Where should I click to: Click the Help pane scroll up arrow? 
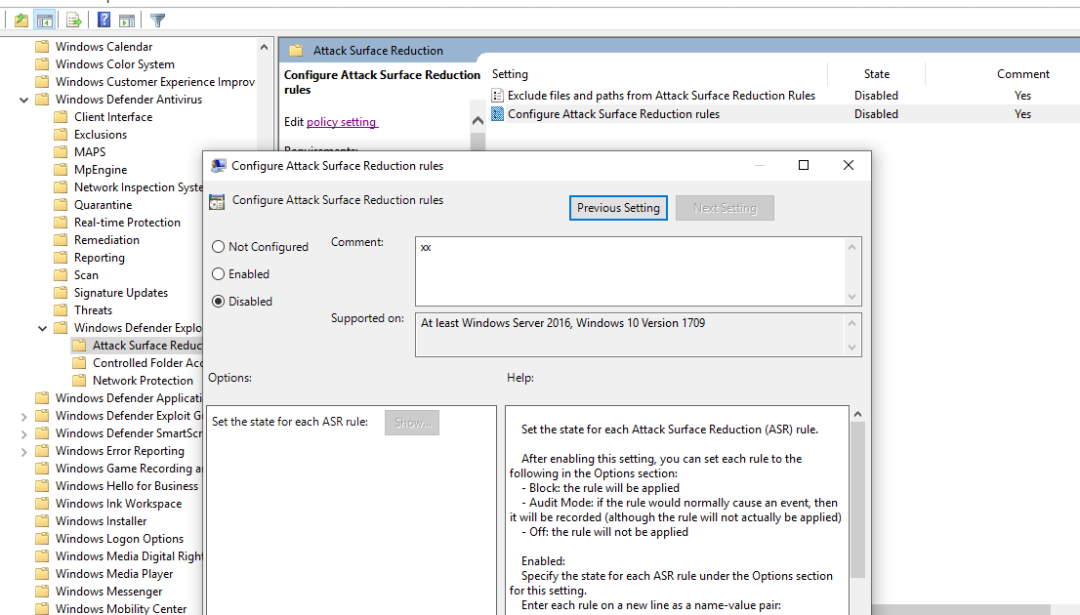click(x=858, y=414)
